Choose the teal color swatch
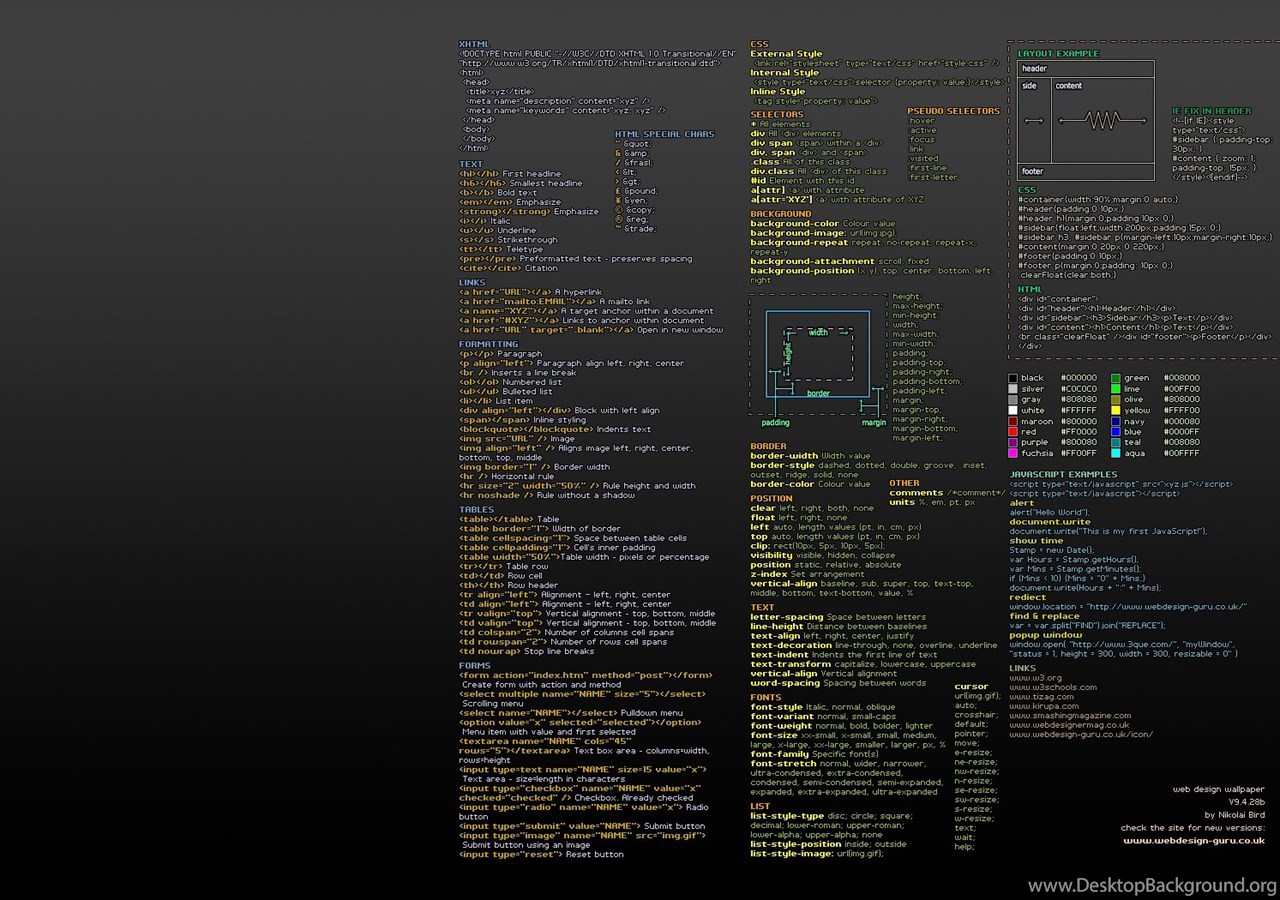The height and width of the screenshot is (900, 1280). (x=1116, y=442)
